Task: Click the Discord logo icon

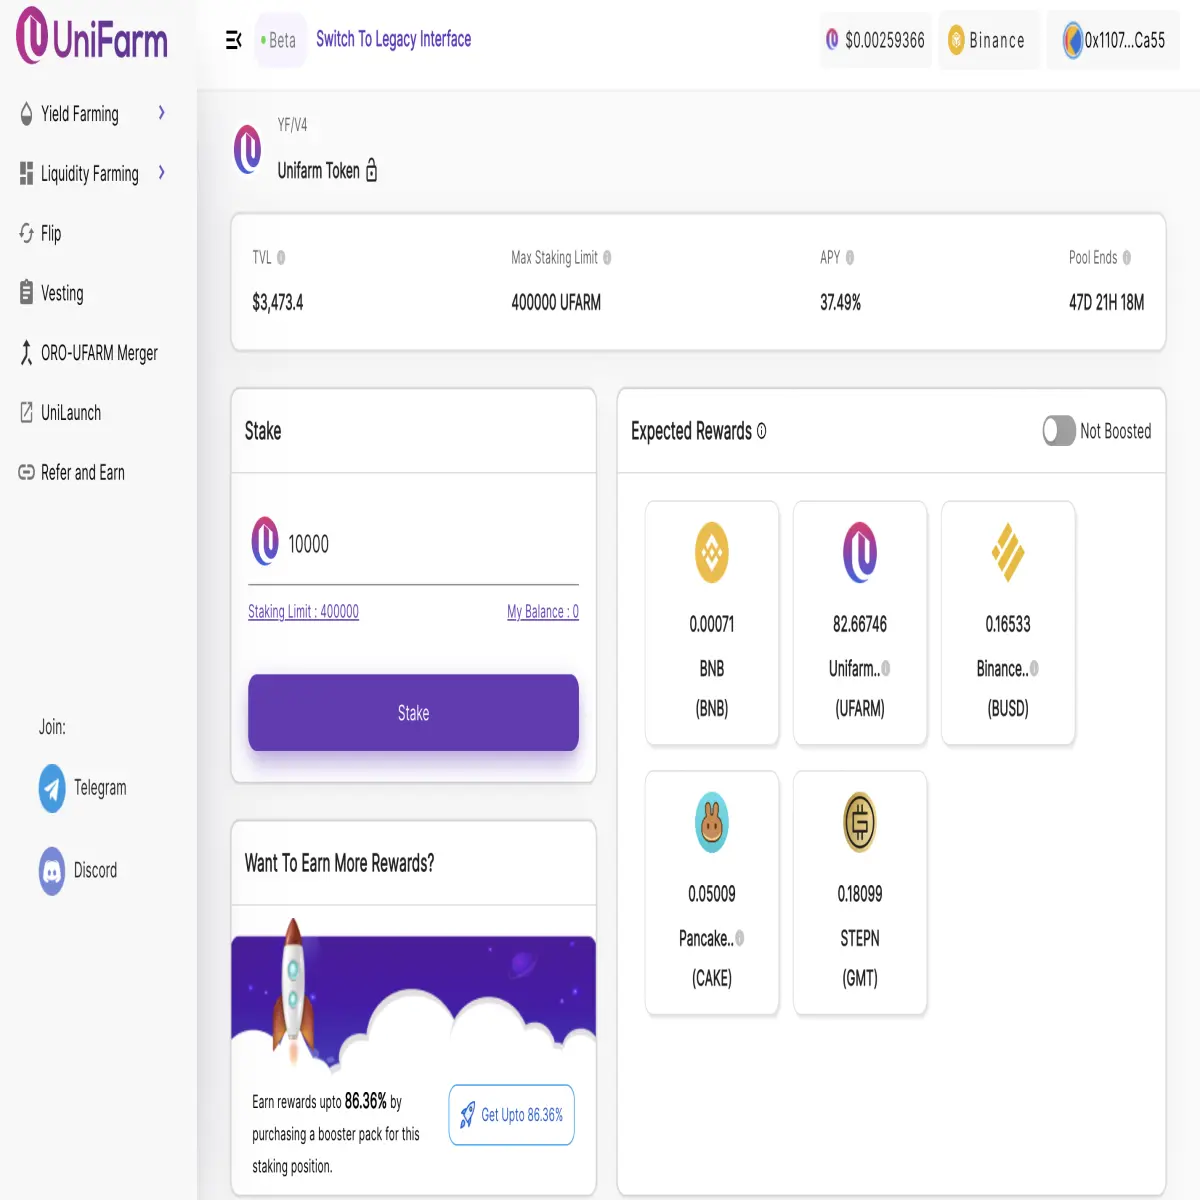Action: coord(52,871)
